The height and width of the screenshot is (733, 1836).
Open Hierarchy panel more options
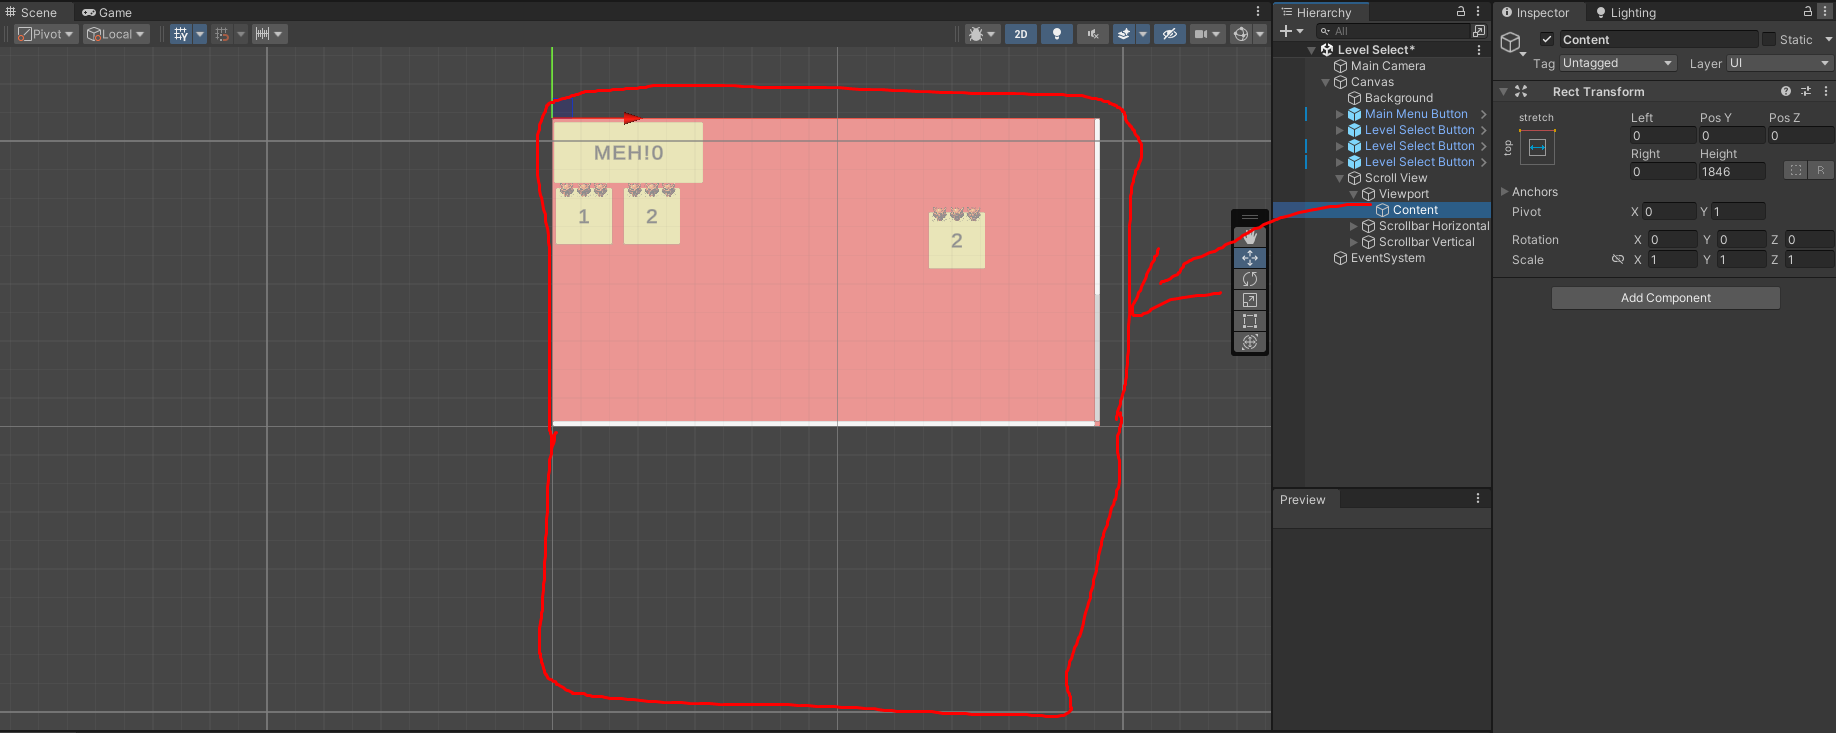coord(1478,12)
